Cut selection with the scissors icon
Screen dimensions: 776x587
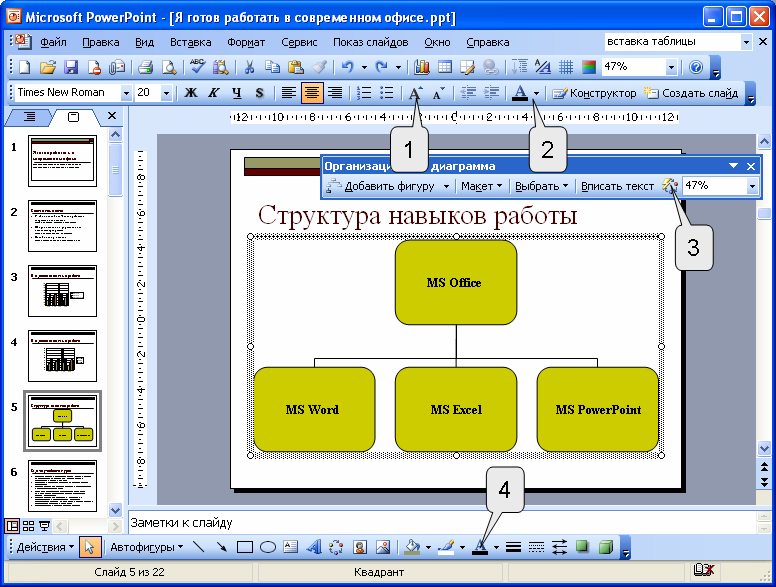pos(249,67)
